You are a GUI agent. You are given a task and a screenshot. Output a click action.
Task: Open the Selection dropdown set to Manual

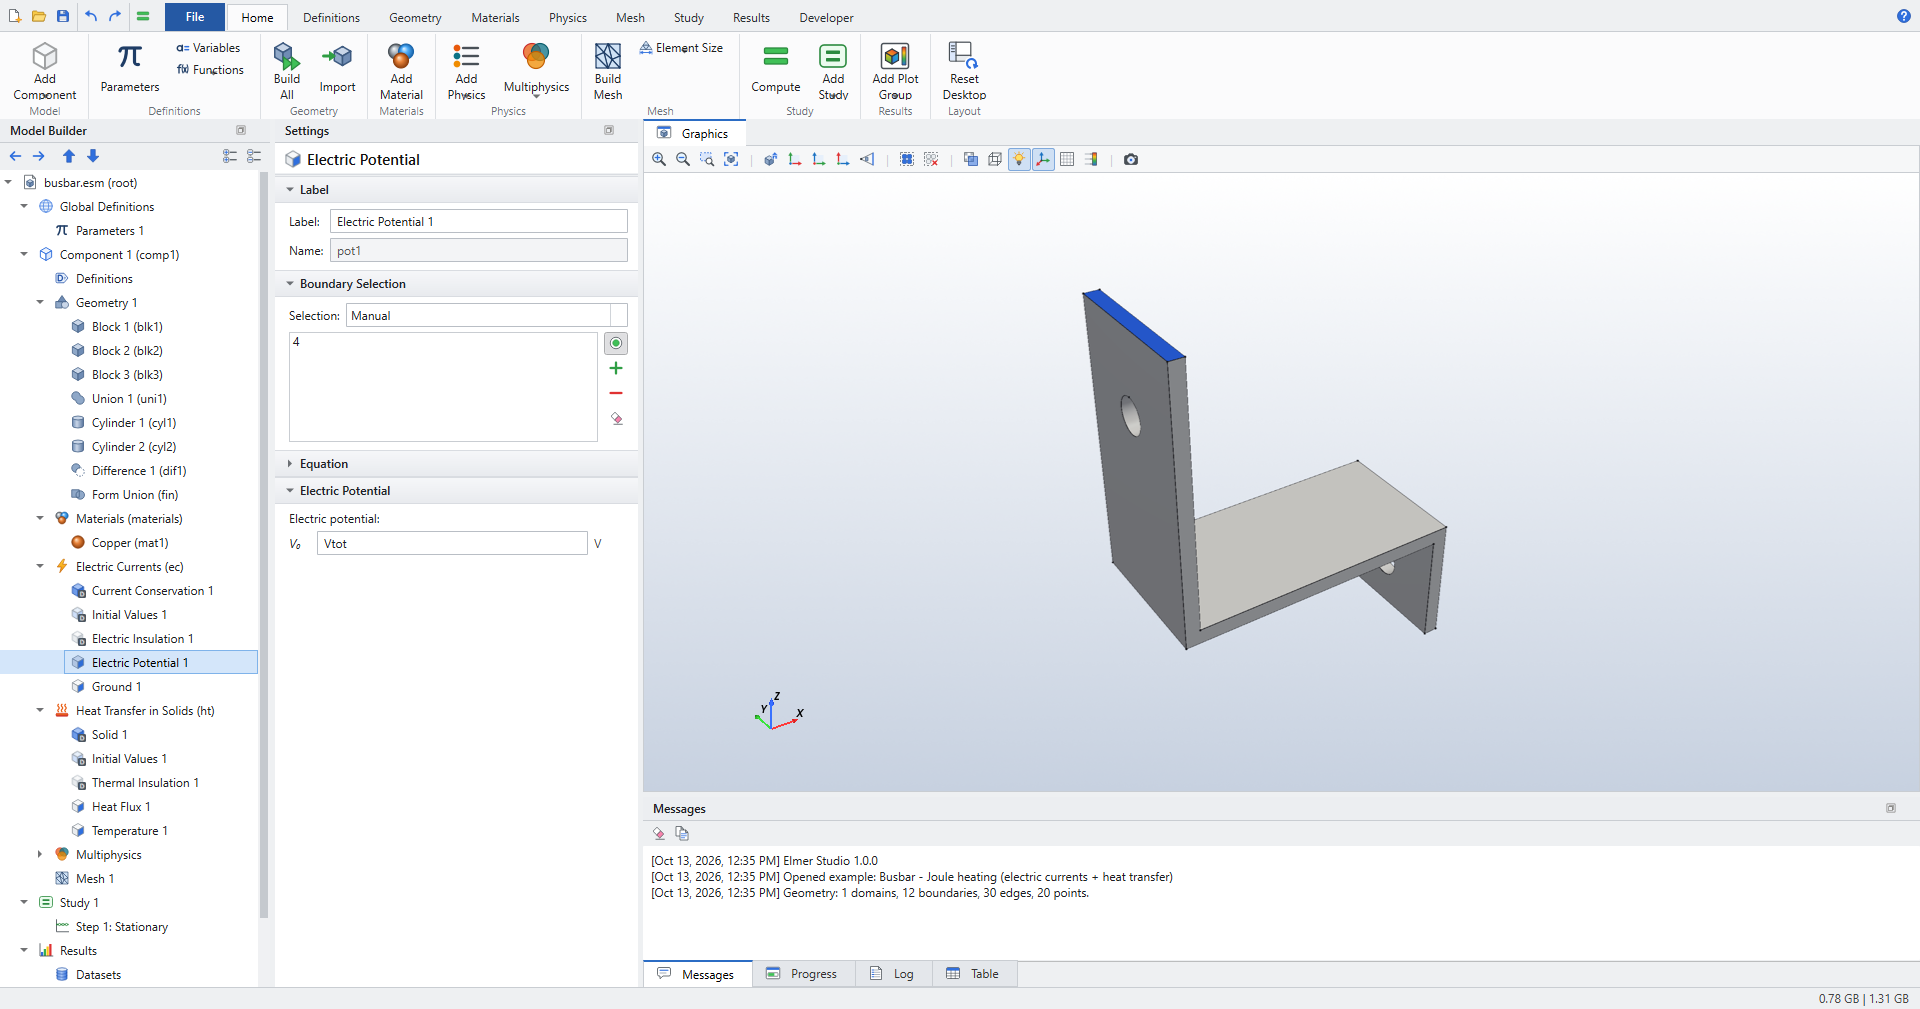coord(487,316)
